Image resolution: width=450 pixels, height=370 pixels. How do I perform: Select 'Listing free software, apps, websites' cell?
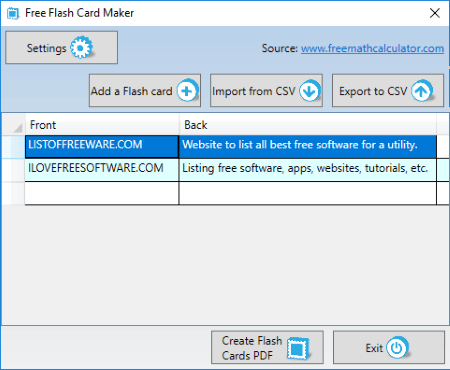click(x=308, y=170)
